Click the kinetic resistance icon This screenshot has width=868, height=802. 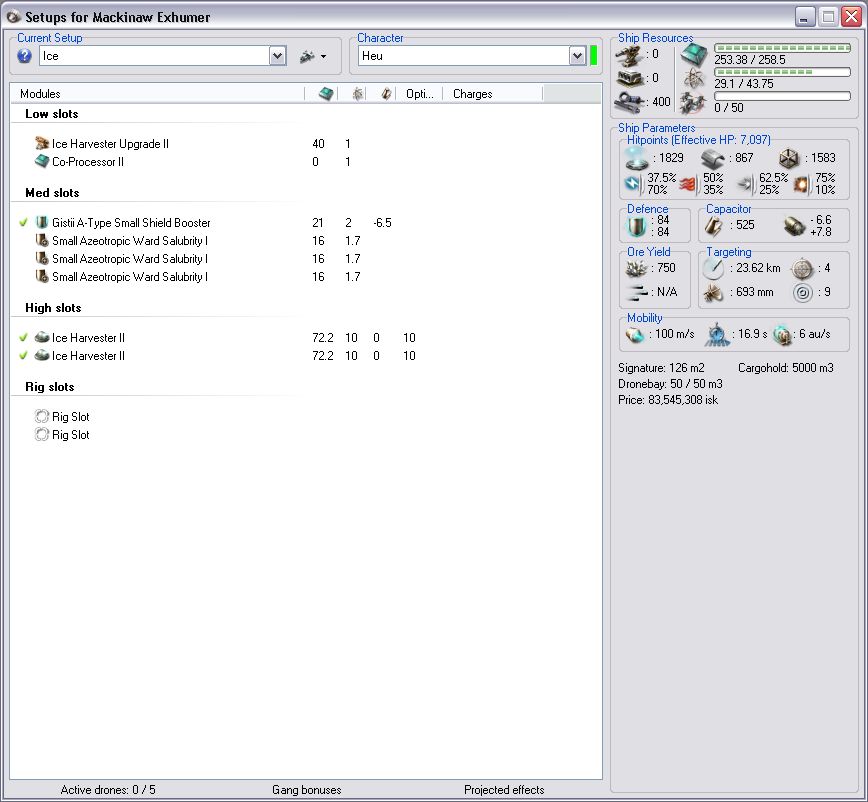click(x=745, y=184)
